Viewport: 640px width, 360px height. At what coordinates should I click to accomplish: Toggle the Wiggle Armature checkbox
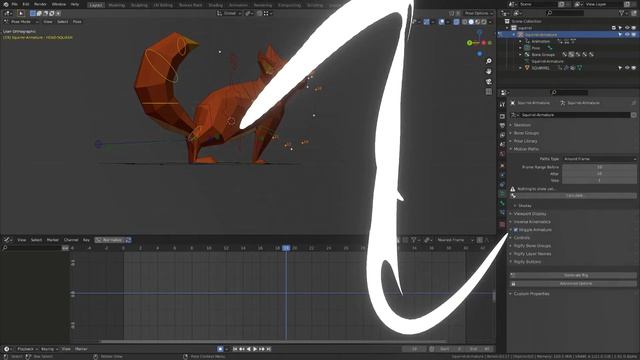[516, 230]
